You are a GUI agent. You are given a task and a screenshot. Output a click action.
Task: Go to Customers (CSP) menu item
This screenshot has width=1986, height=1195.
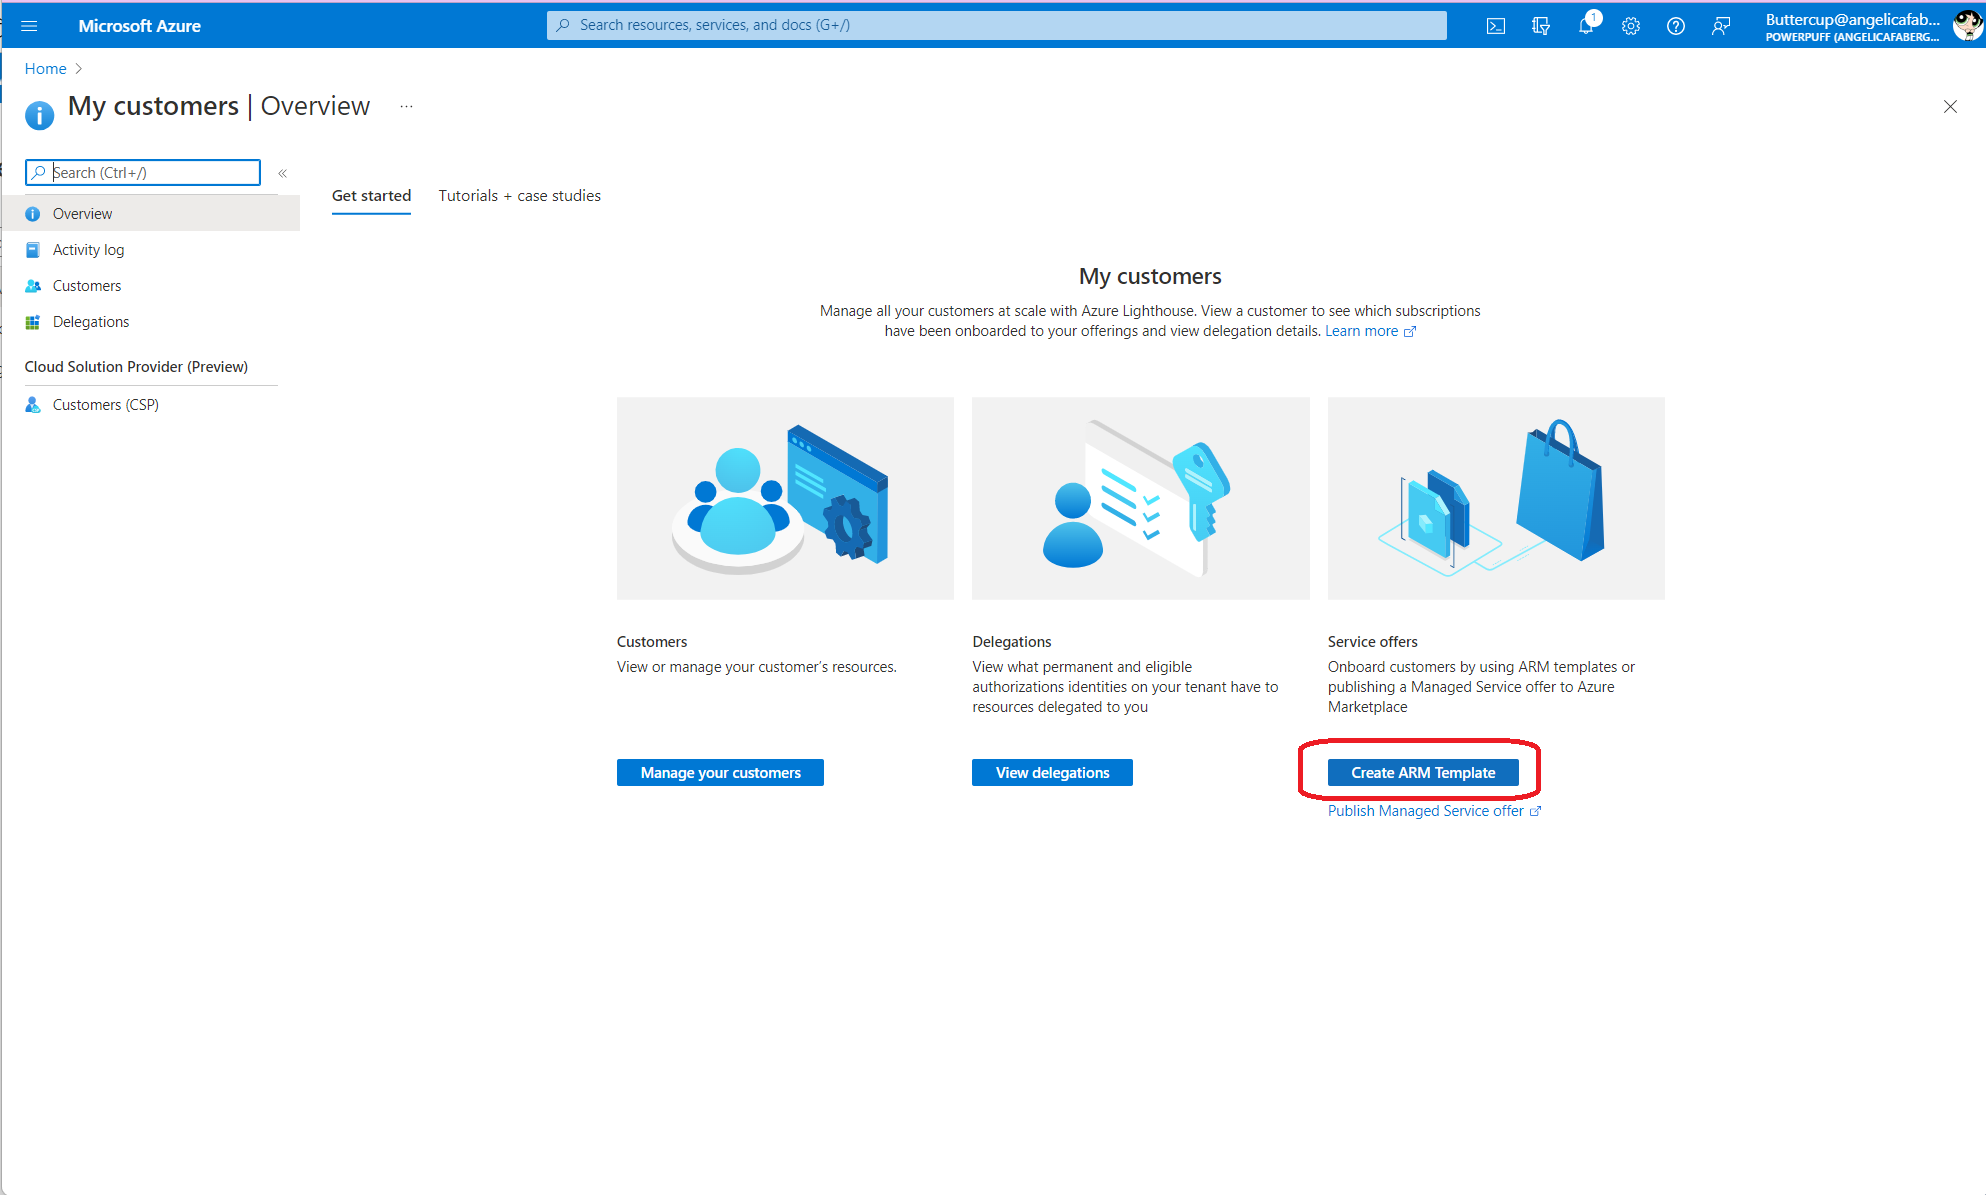click(x=105, y=405)
